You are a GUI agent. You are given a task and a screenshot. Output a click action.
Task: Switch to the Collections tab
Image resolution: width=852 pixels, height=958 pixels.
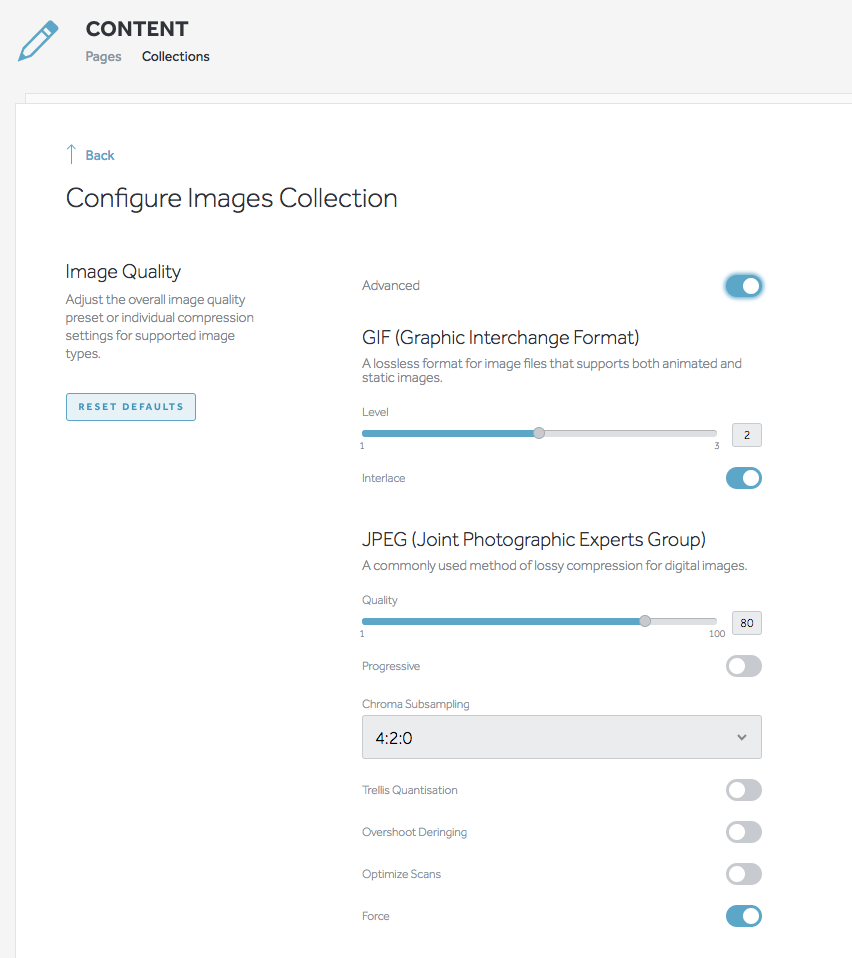pos(176,57)
